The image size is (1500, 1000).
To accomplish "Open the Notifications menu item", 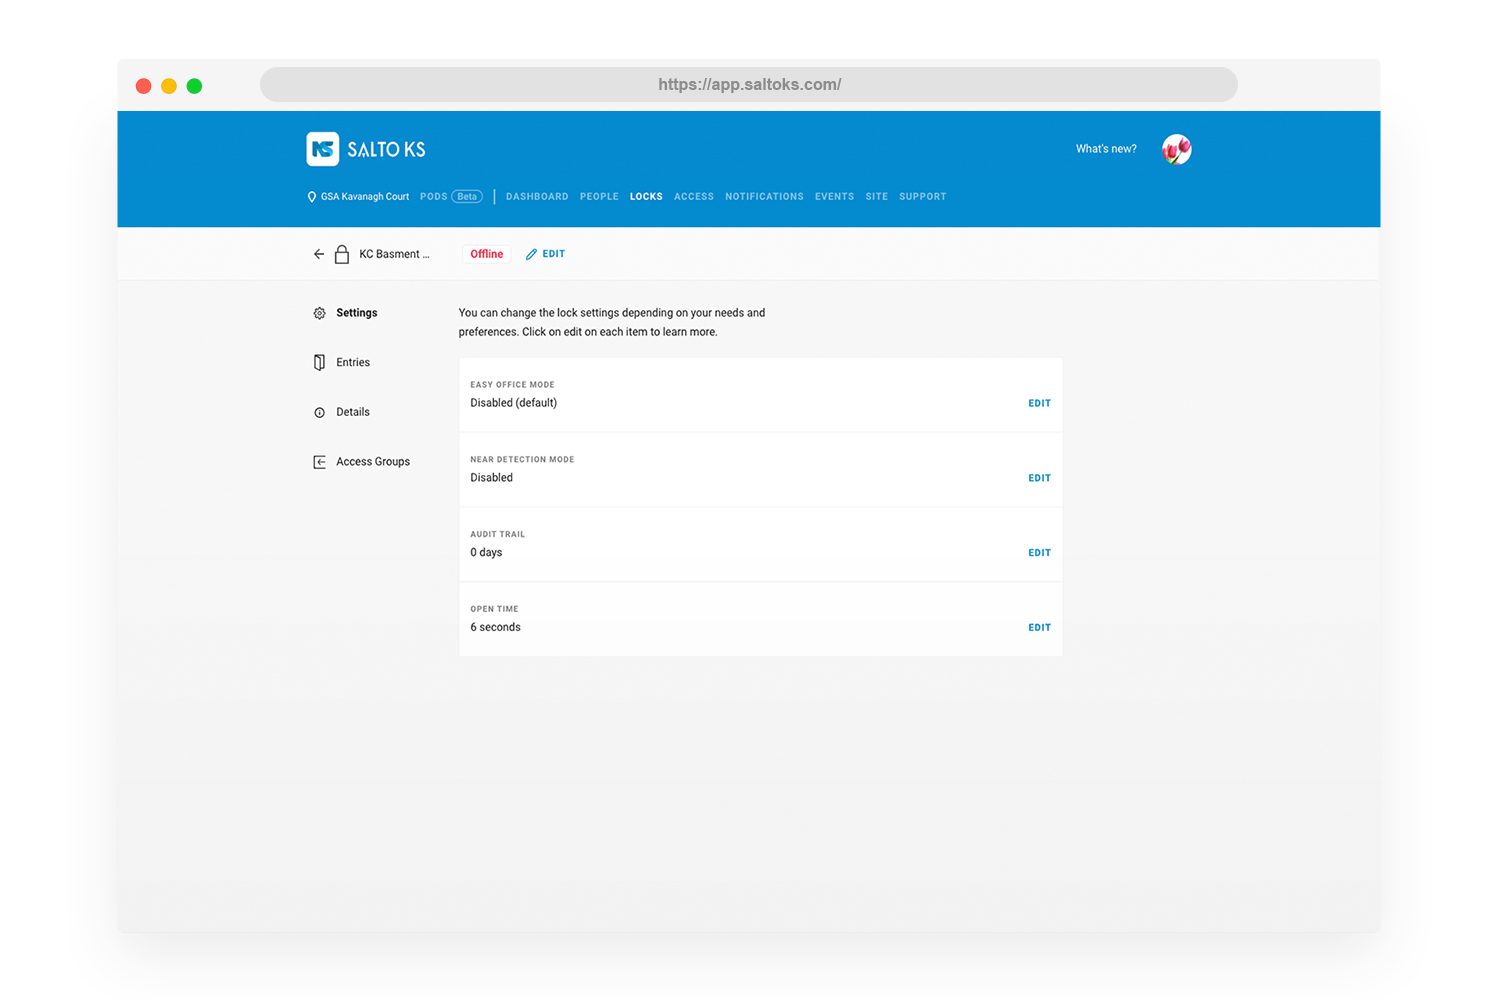I will point(764,197).
